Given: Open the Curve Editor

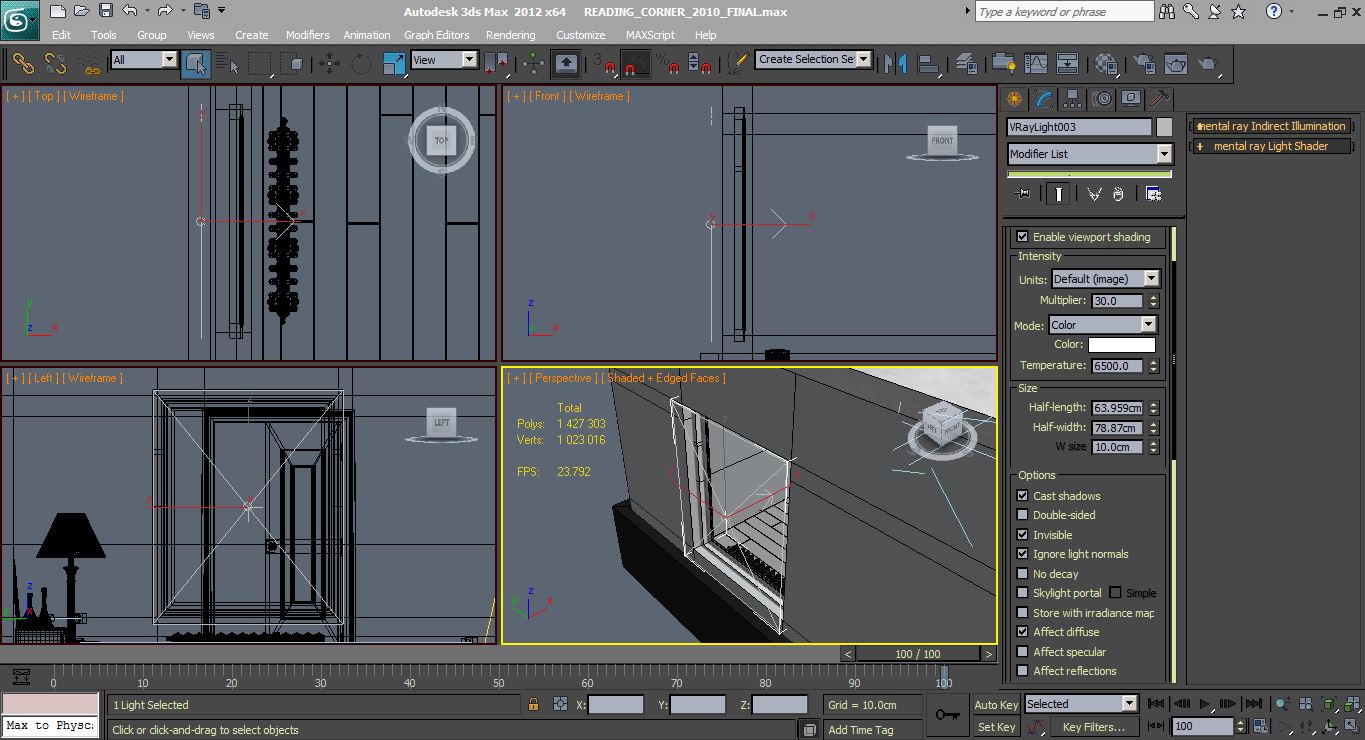Looking at the screenshot, I should coord(1035,64).
